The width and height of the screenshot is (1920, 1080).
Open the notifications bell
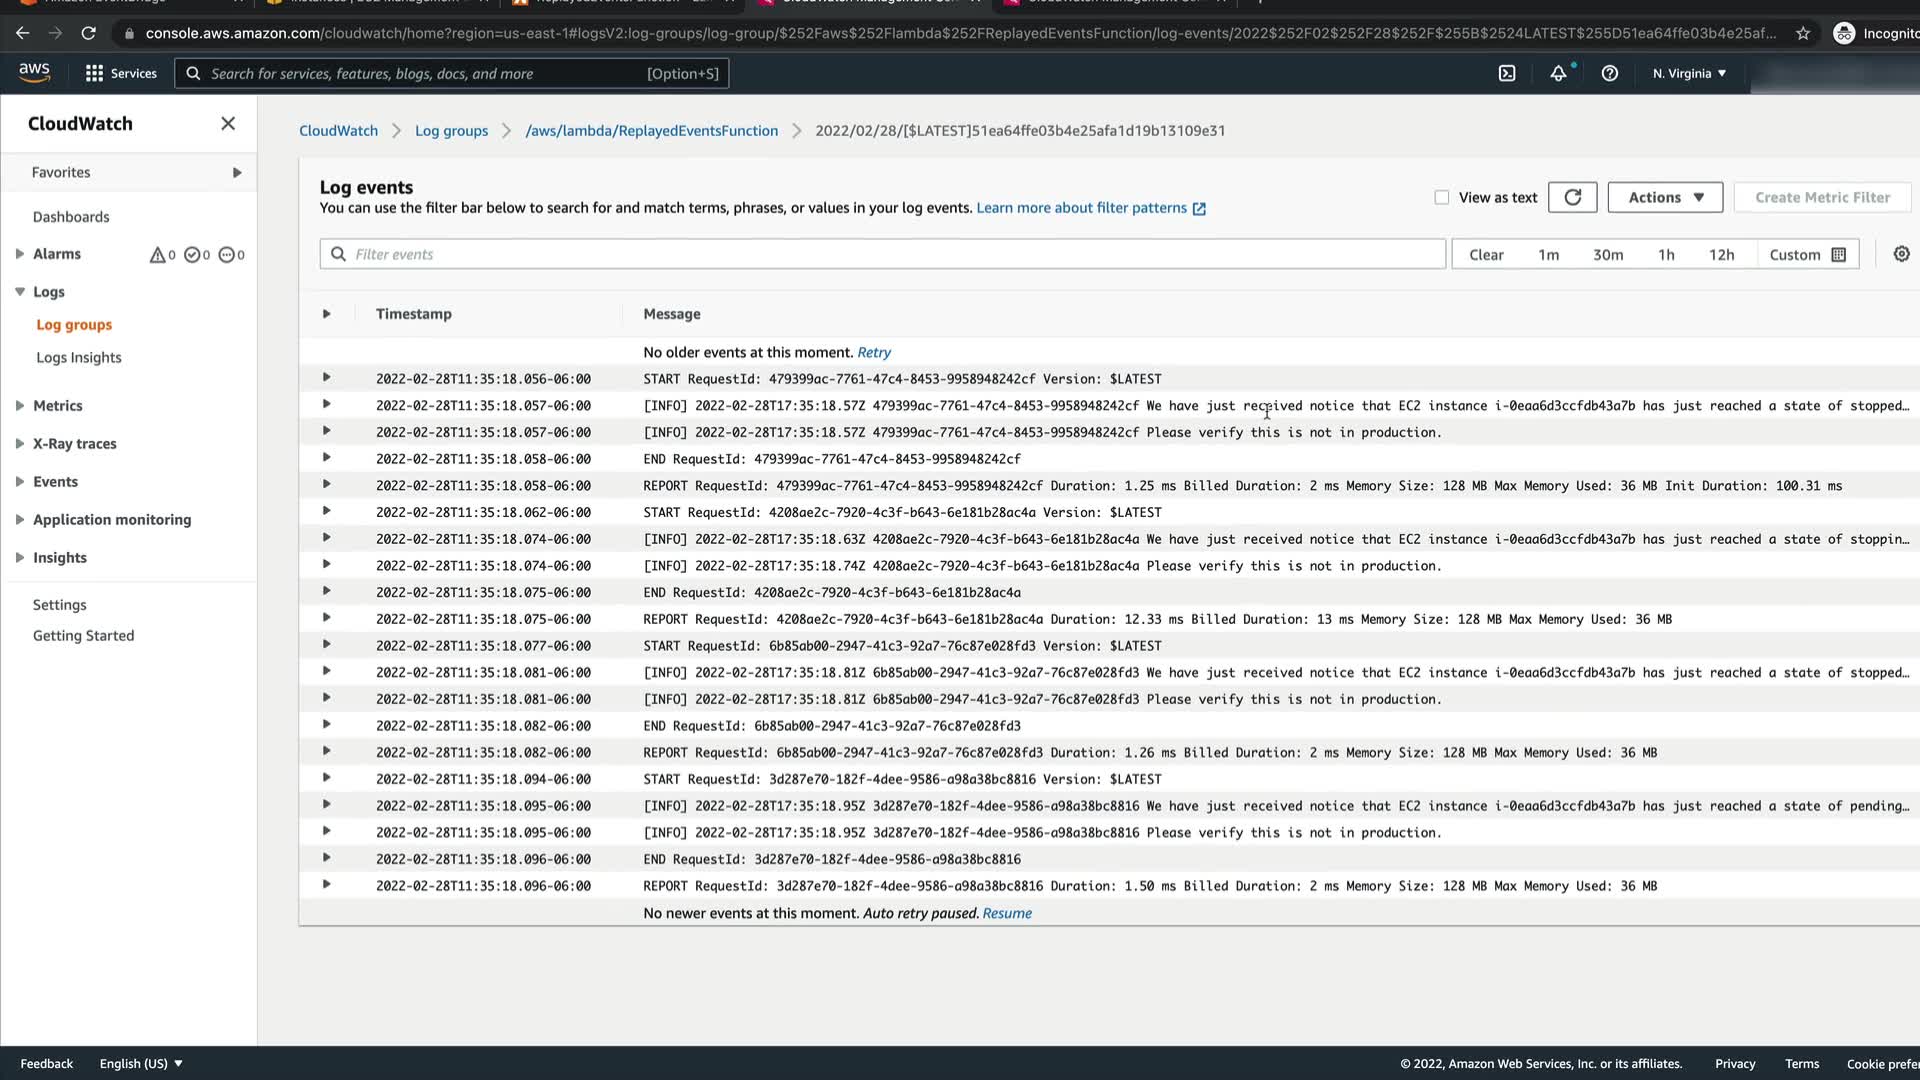click(1558, 73)
